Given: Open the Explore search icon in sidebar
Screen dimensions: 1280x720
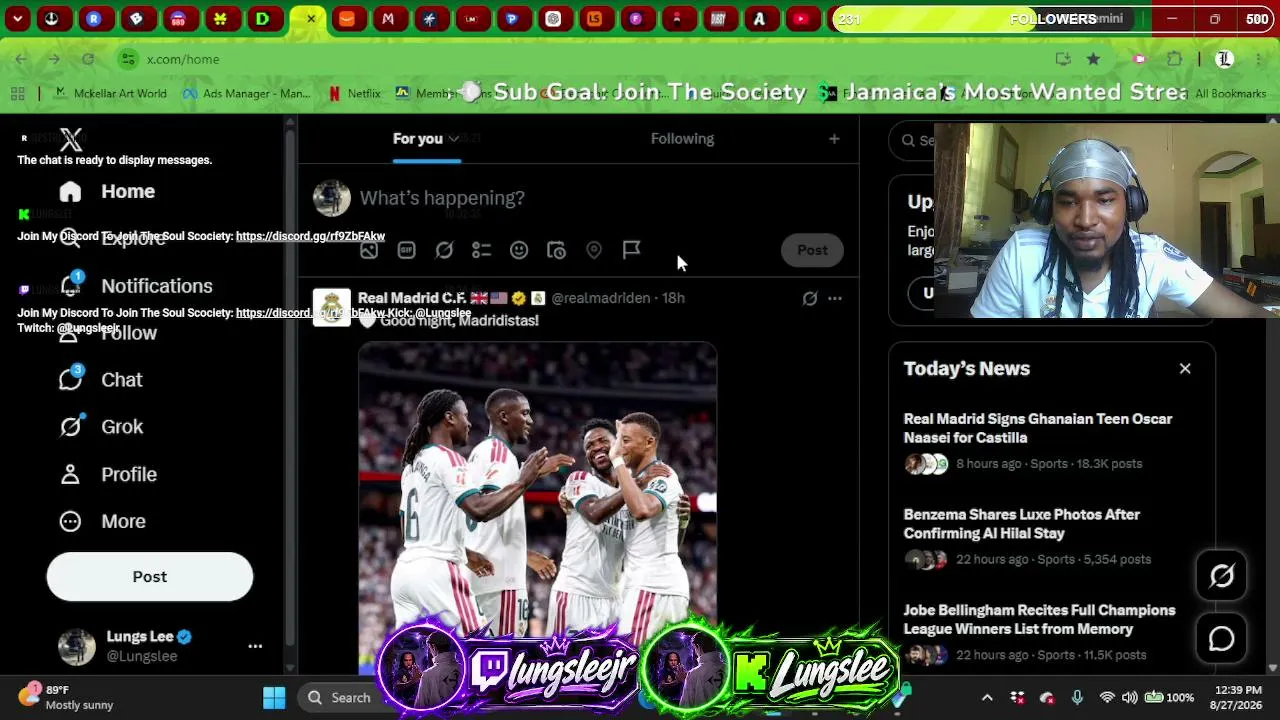Looking at the screenshot, I should [70, 238].
